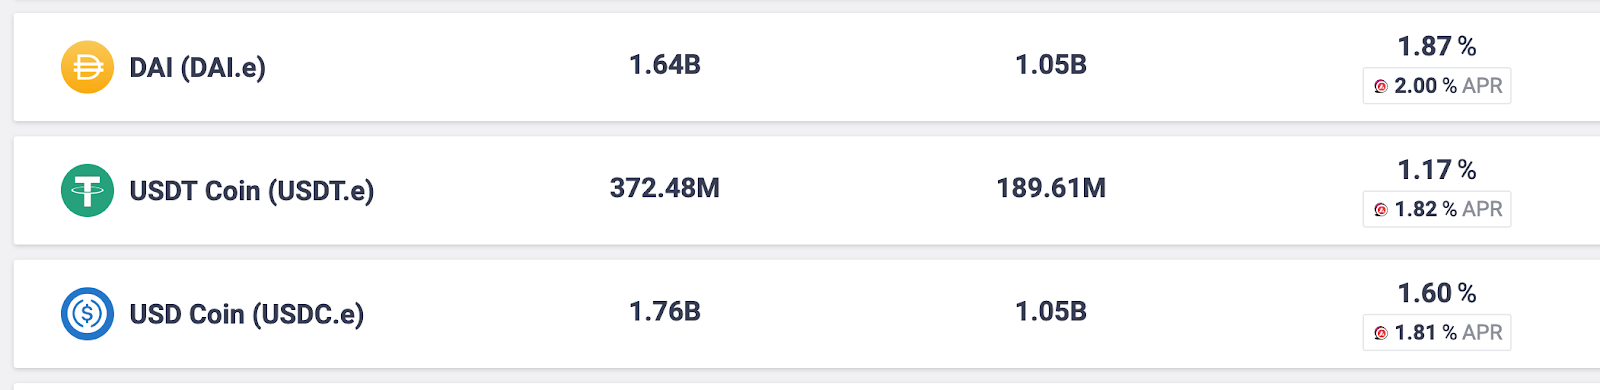This screenshot has height=390, width=1600.
Task: Click the USDC deposit APY 1.60 %
Action: tap(1437, 293)
